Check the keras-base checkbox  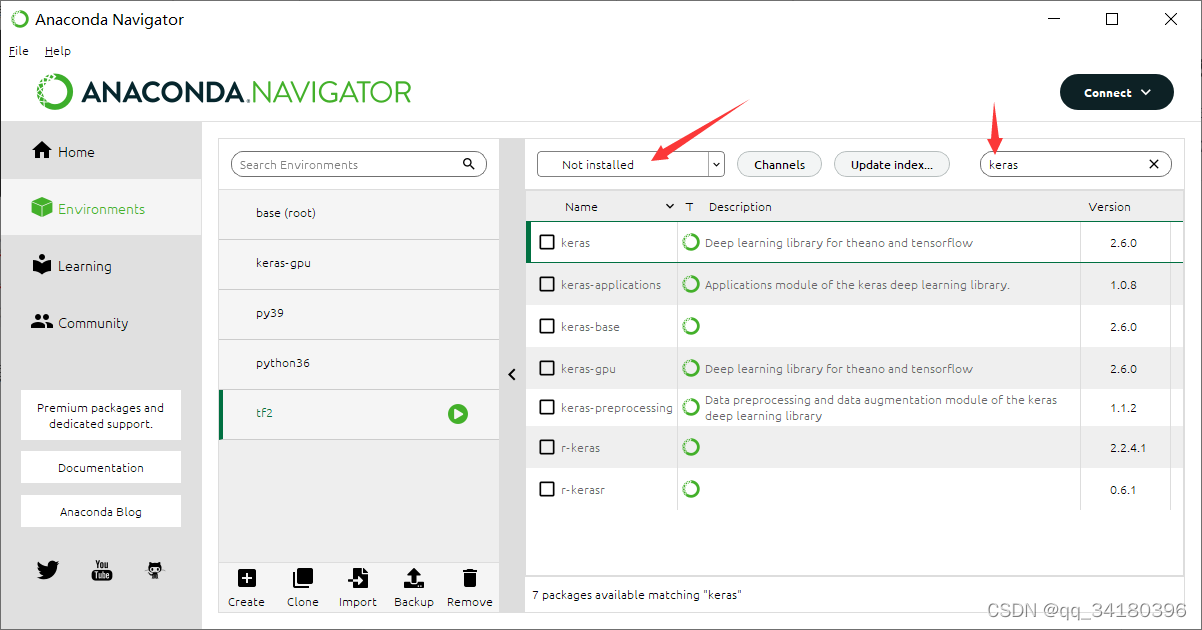[547, 326]
